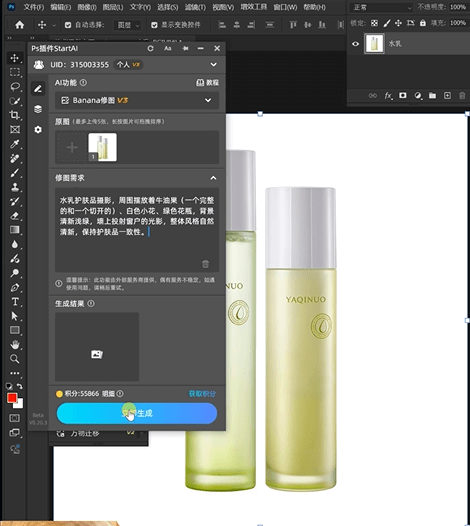Toggle the 自动选择 checkbox
The width and height of the screenshot is (470, 526).
pyautogui.click(x=68, y=25)
